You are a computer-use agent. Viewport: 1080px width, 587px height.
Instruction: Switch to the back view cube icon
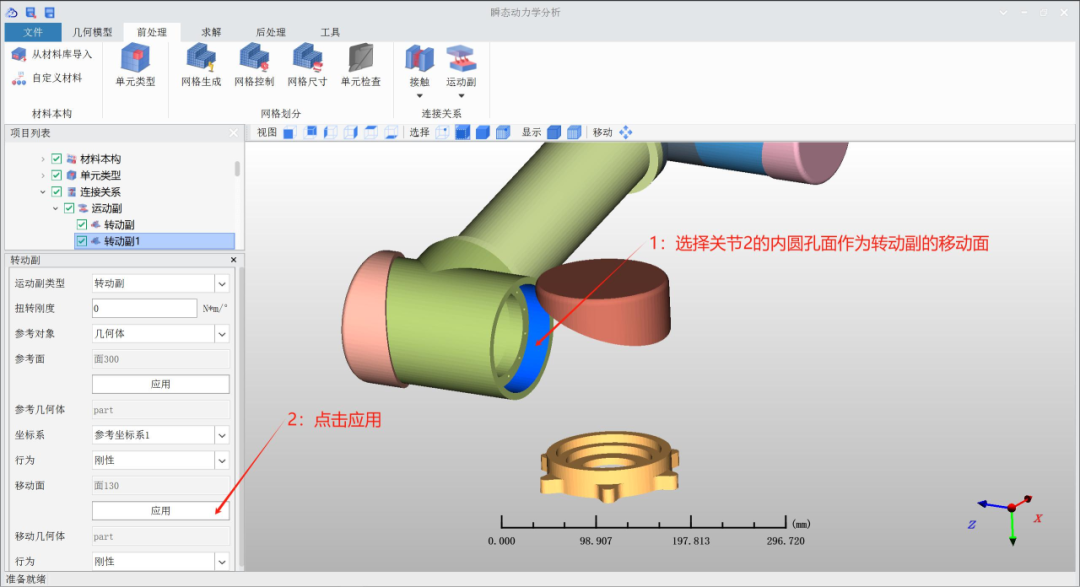pyautogui.click(x=311, y=132)
